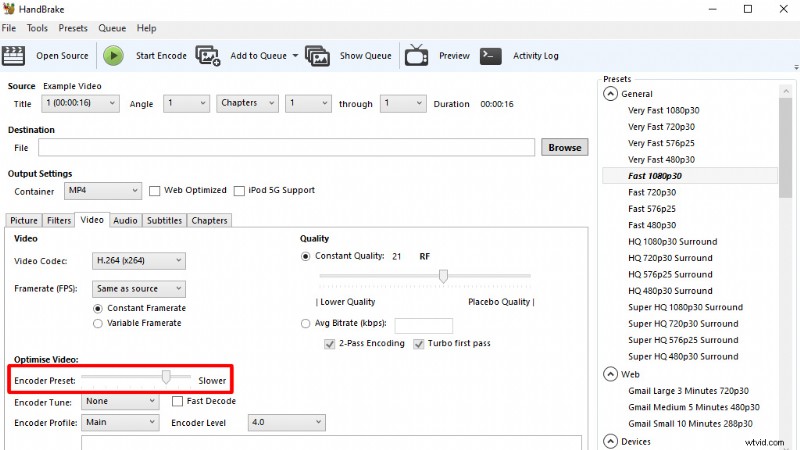Image resolution: width=800 pixels, height=450 pixels.
Task: Click the Preview label
Action: [x=454, y=56]
